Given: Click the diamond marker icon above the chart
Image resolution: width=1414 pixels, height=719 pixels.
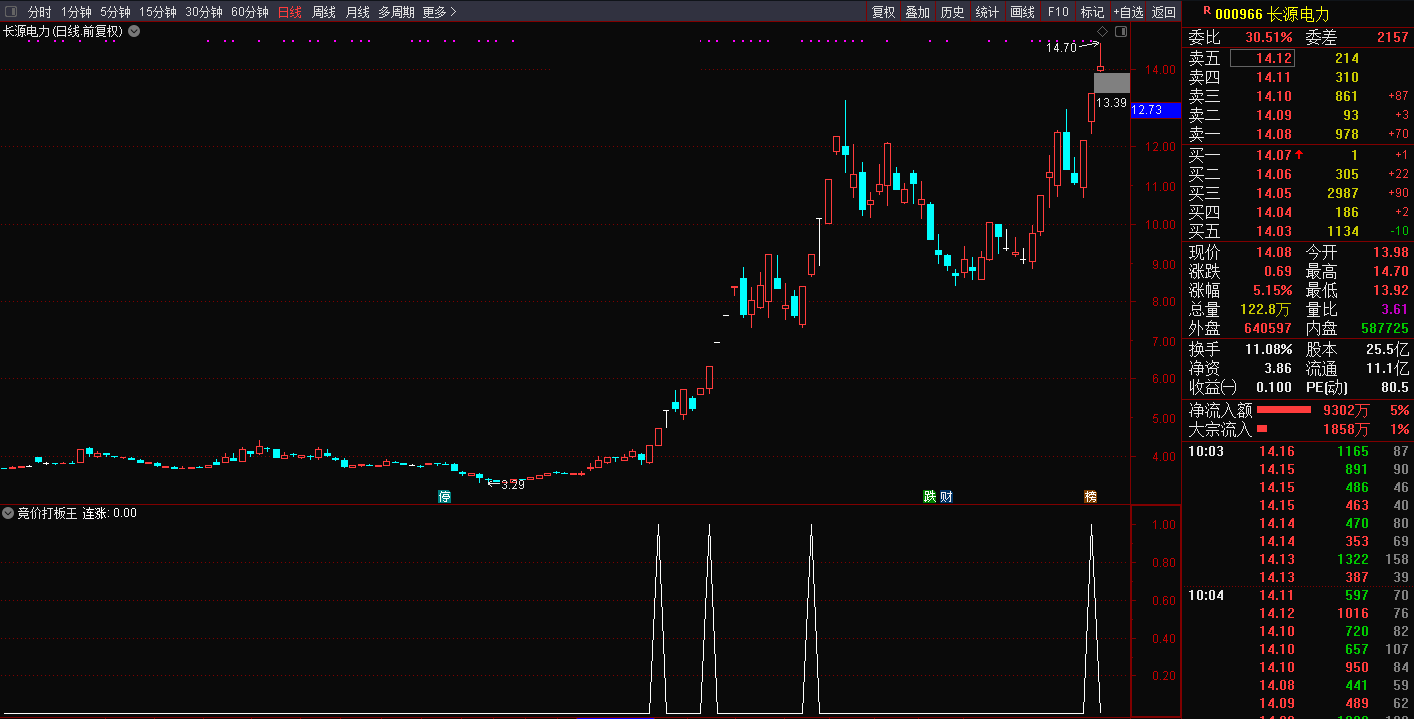Looking at the screenshot, I should (x=1102, y=32).
